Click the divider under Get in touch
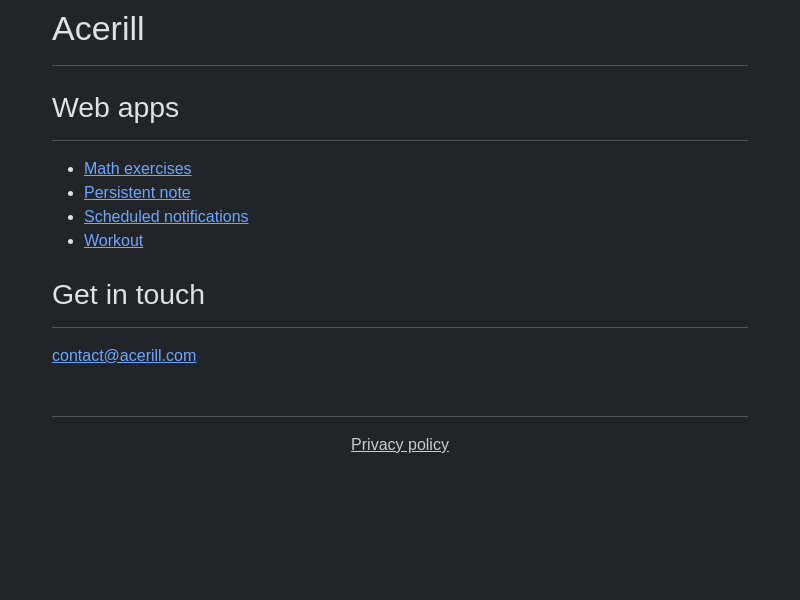The image size is (800, 600). click(x=400, y=328)
